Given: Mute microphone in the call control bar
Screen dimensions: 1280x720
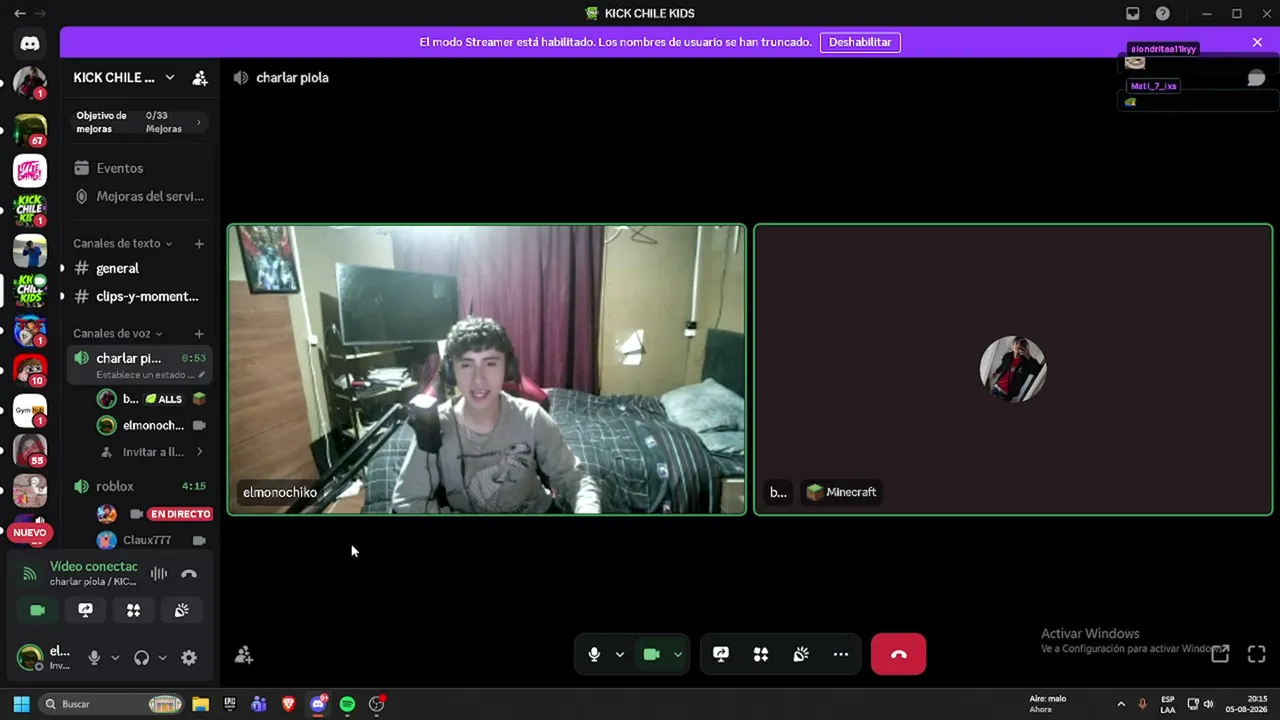Looking at the screenshot, I should coord(594,654).
